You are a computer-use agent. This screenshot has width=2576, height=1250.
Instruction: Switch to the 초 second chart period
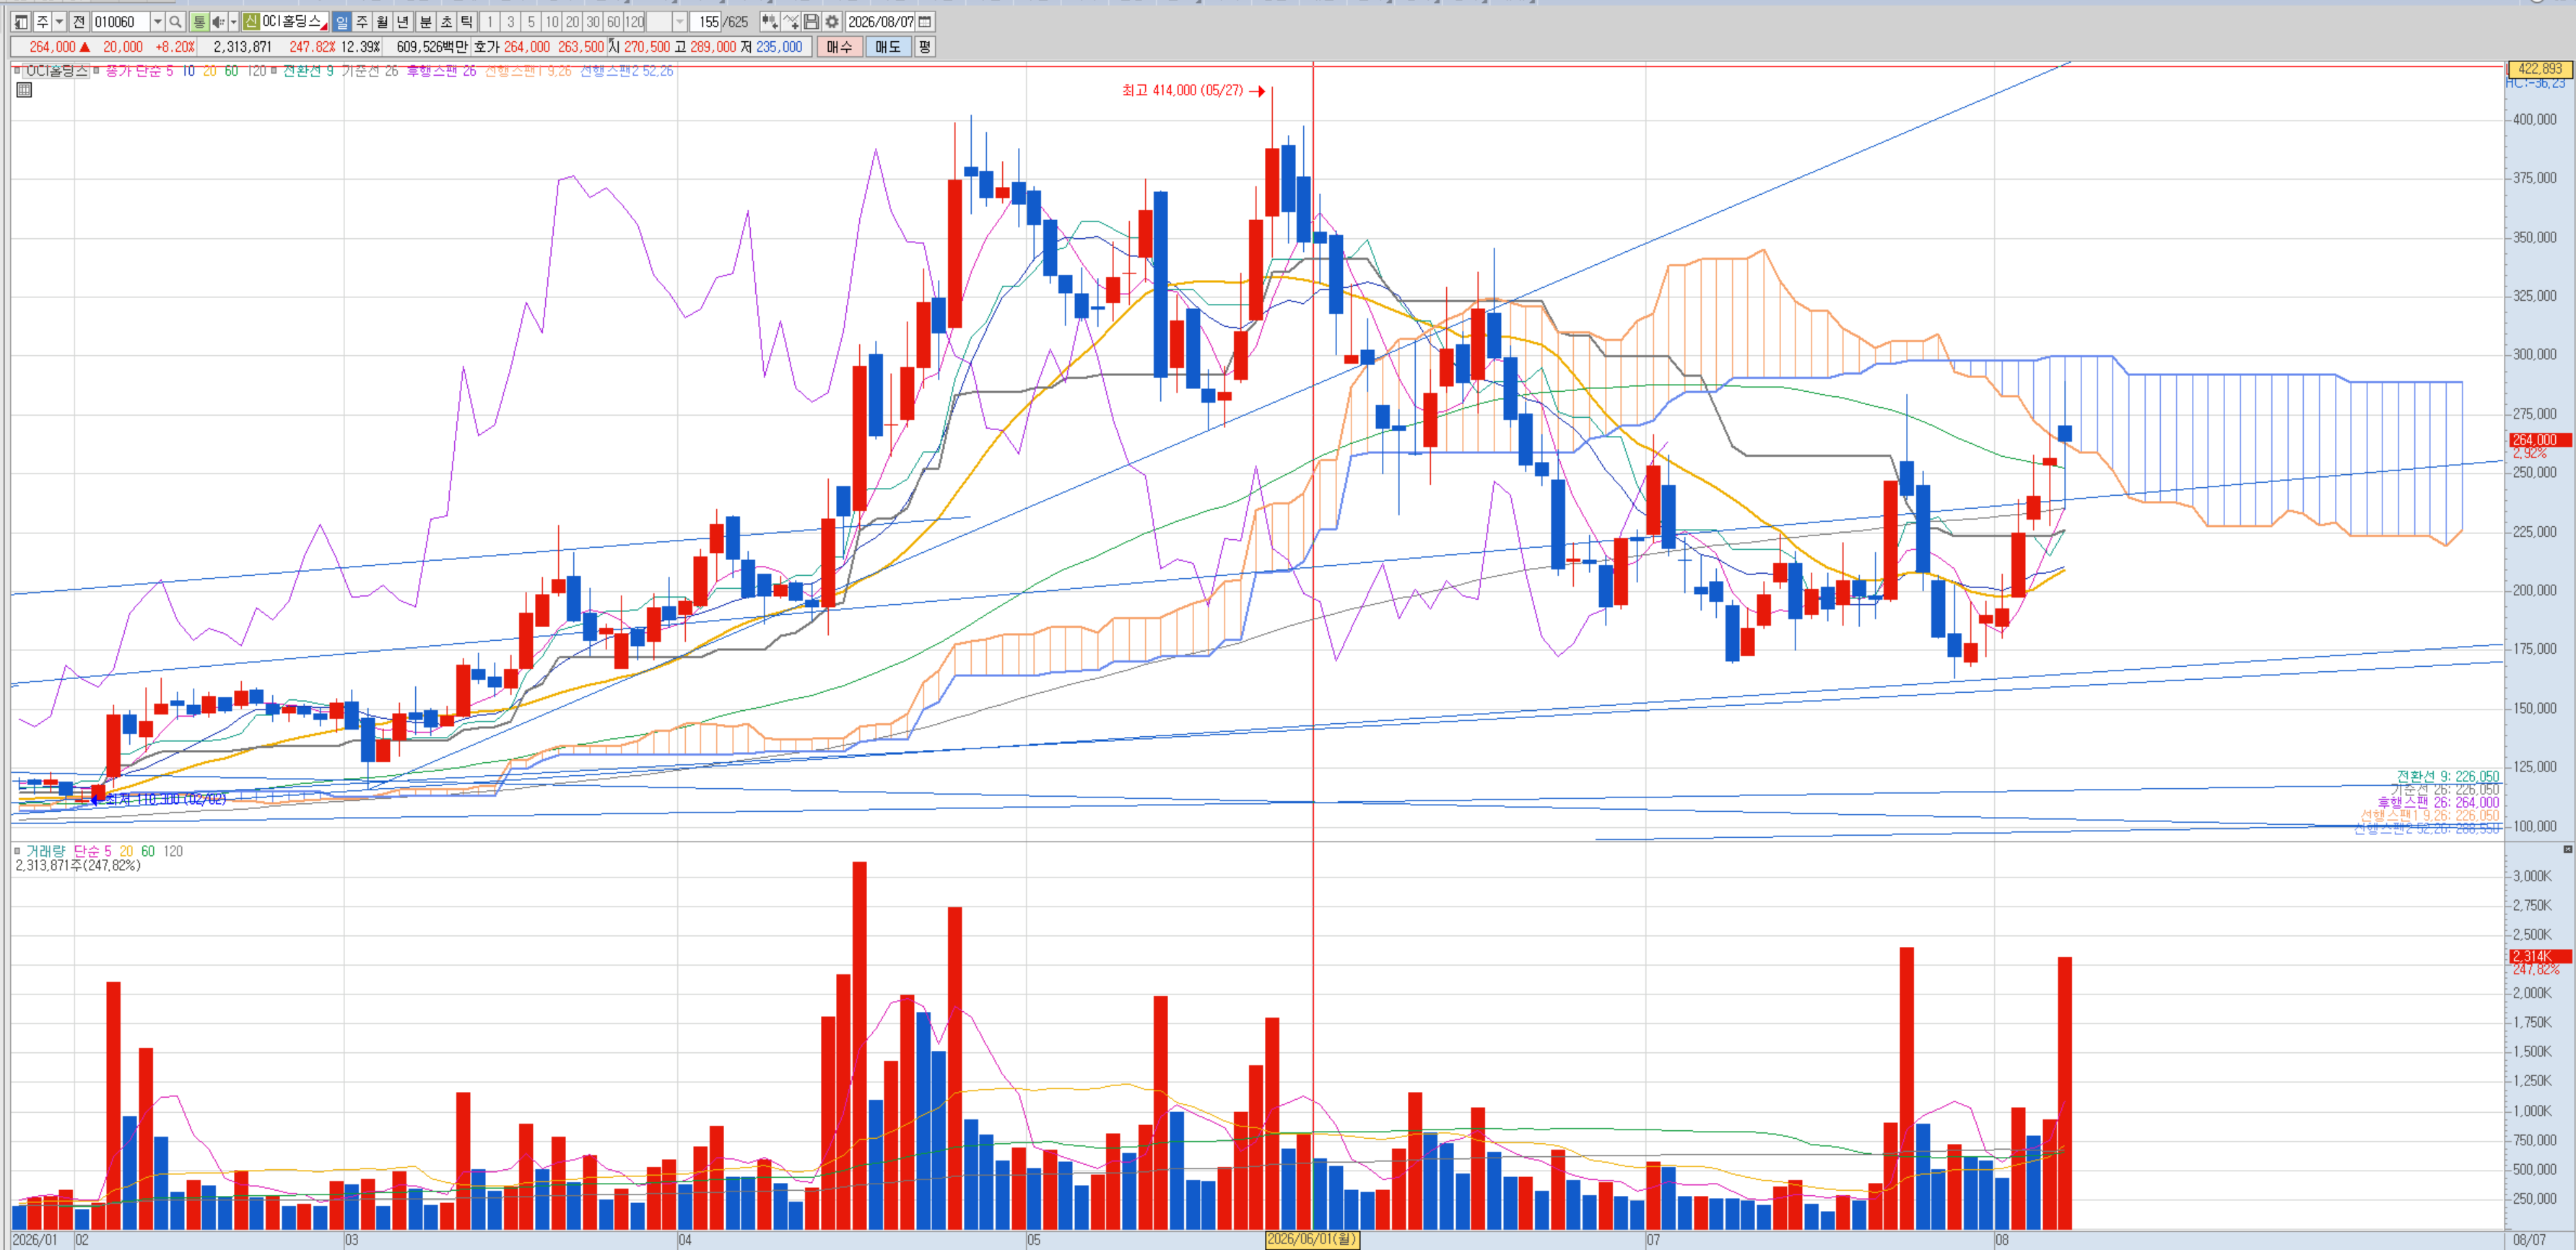[x=446, y=22]
